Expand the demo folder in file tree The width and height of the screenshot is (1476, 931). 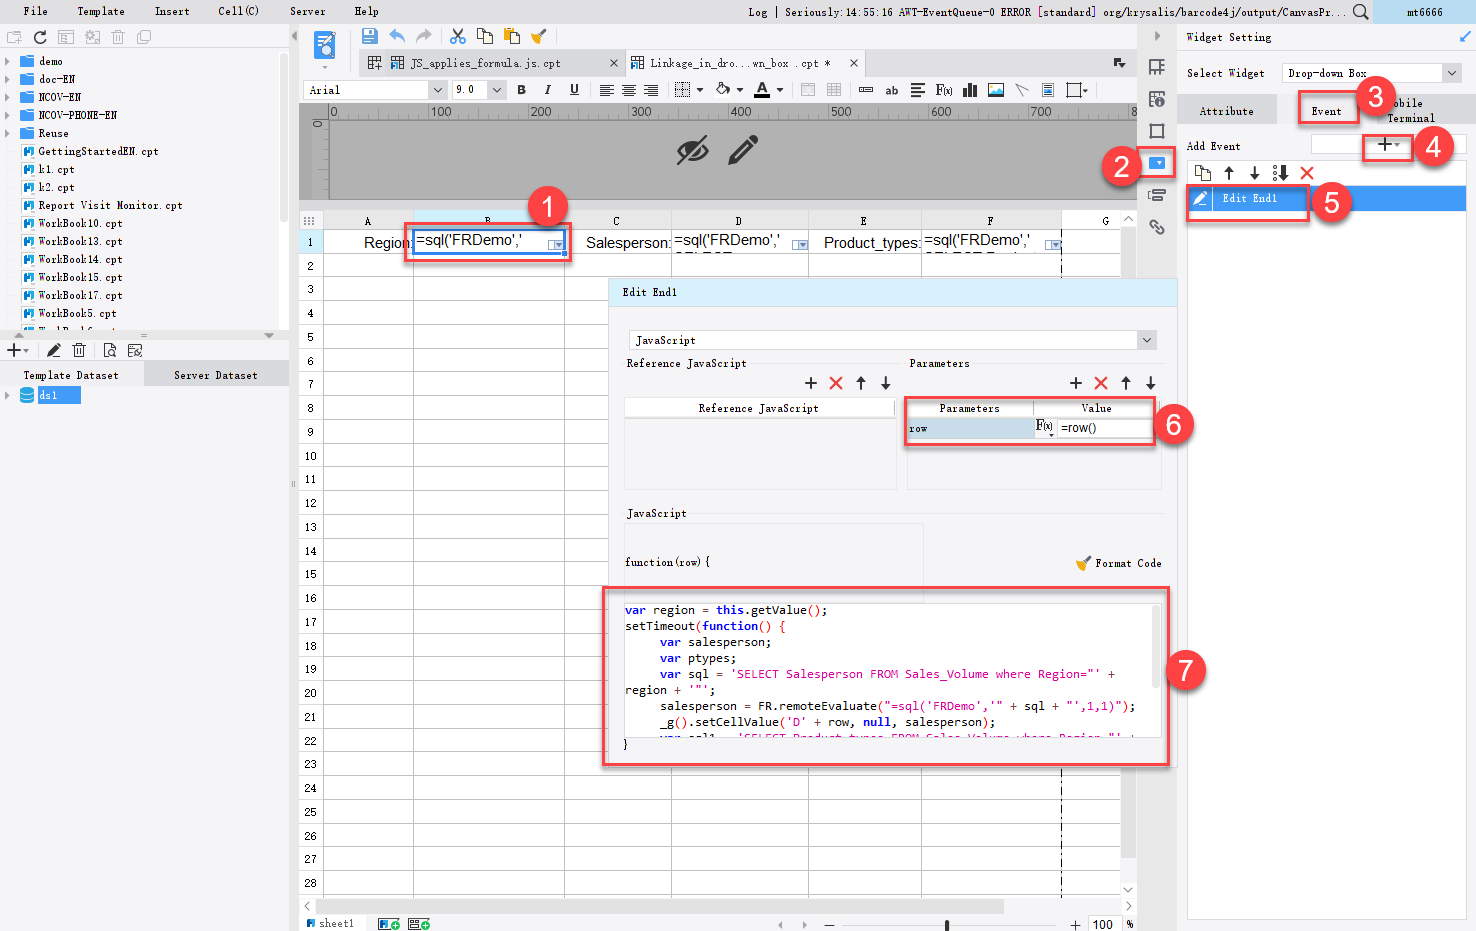tap(8, 61)
